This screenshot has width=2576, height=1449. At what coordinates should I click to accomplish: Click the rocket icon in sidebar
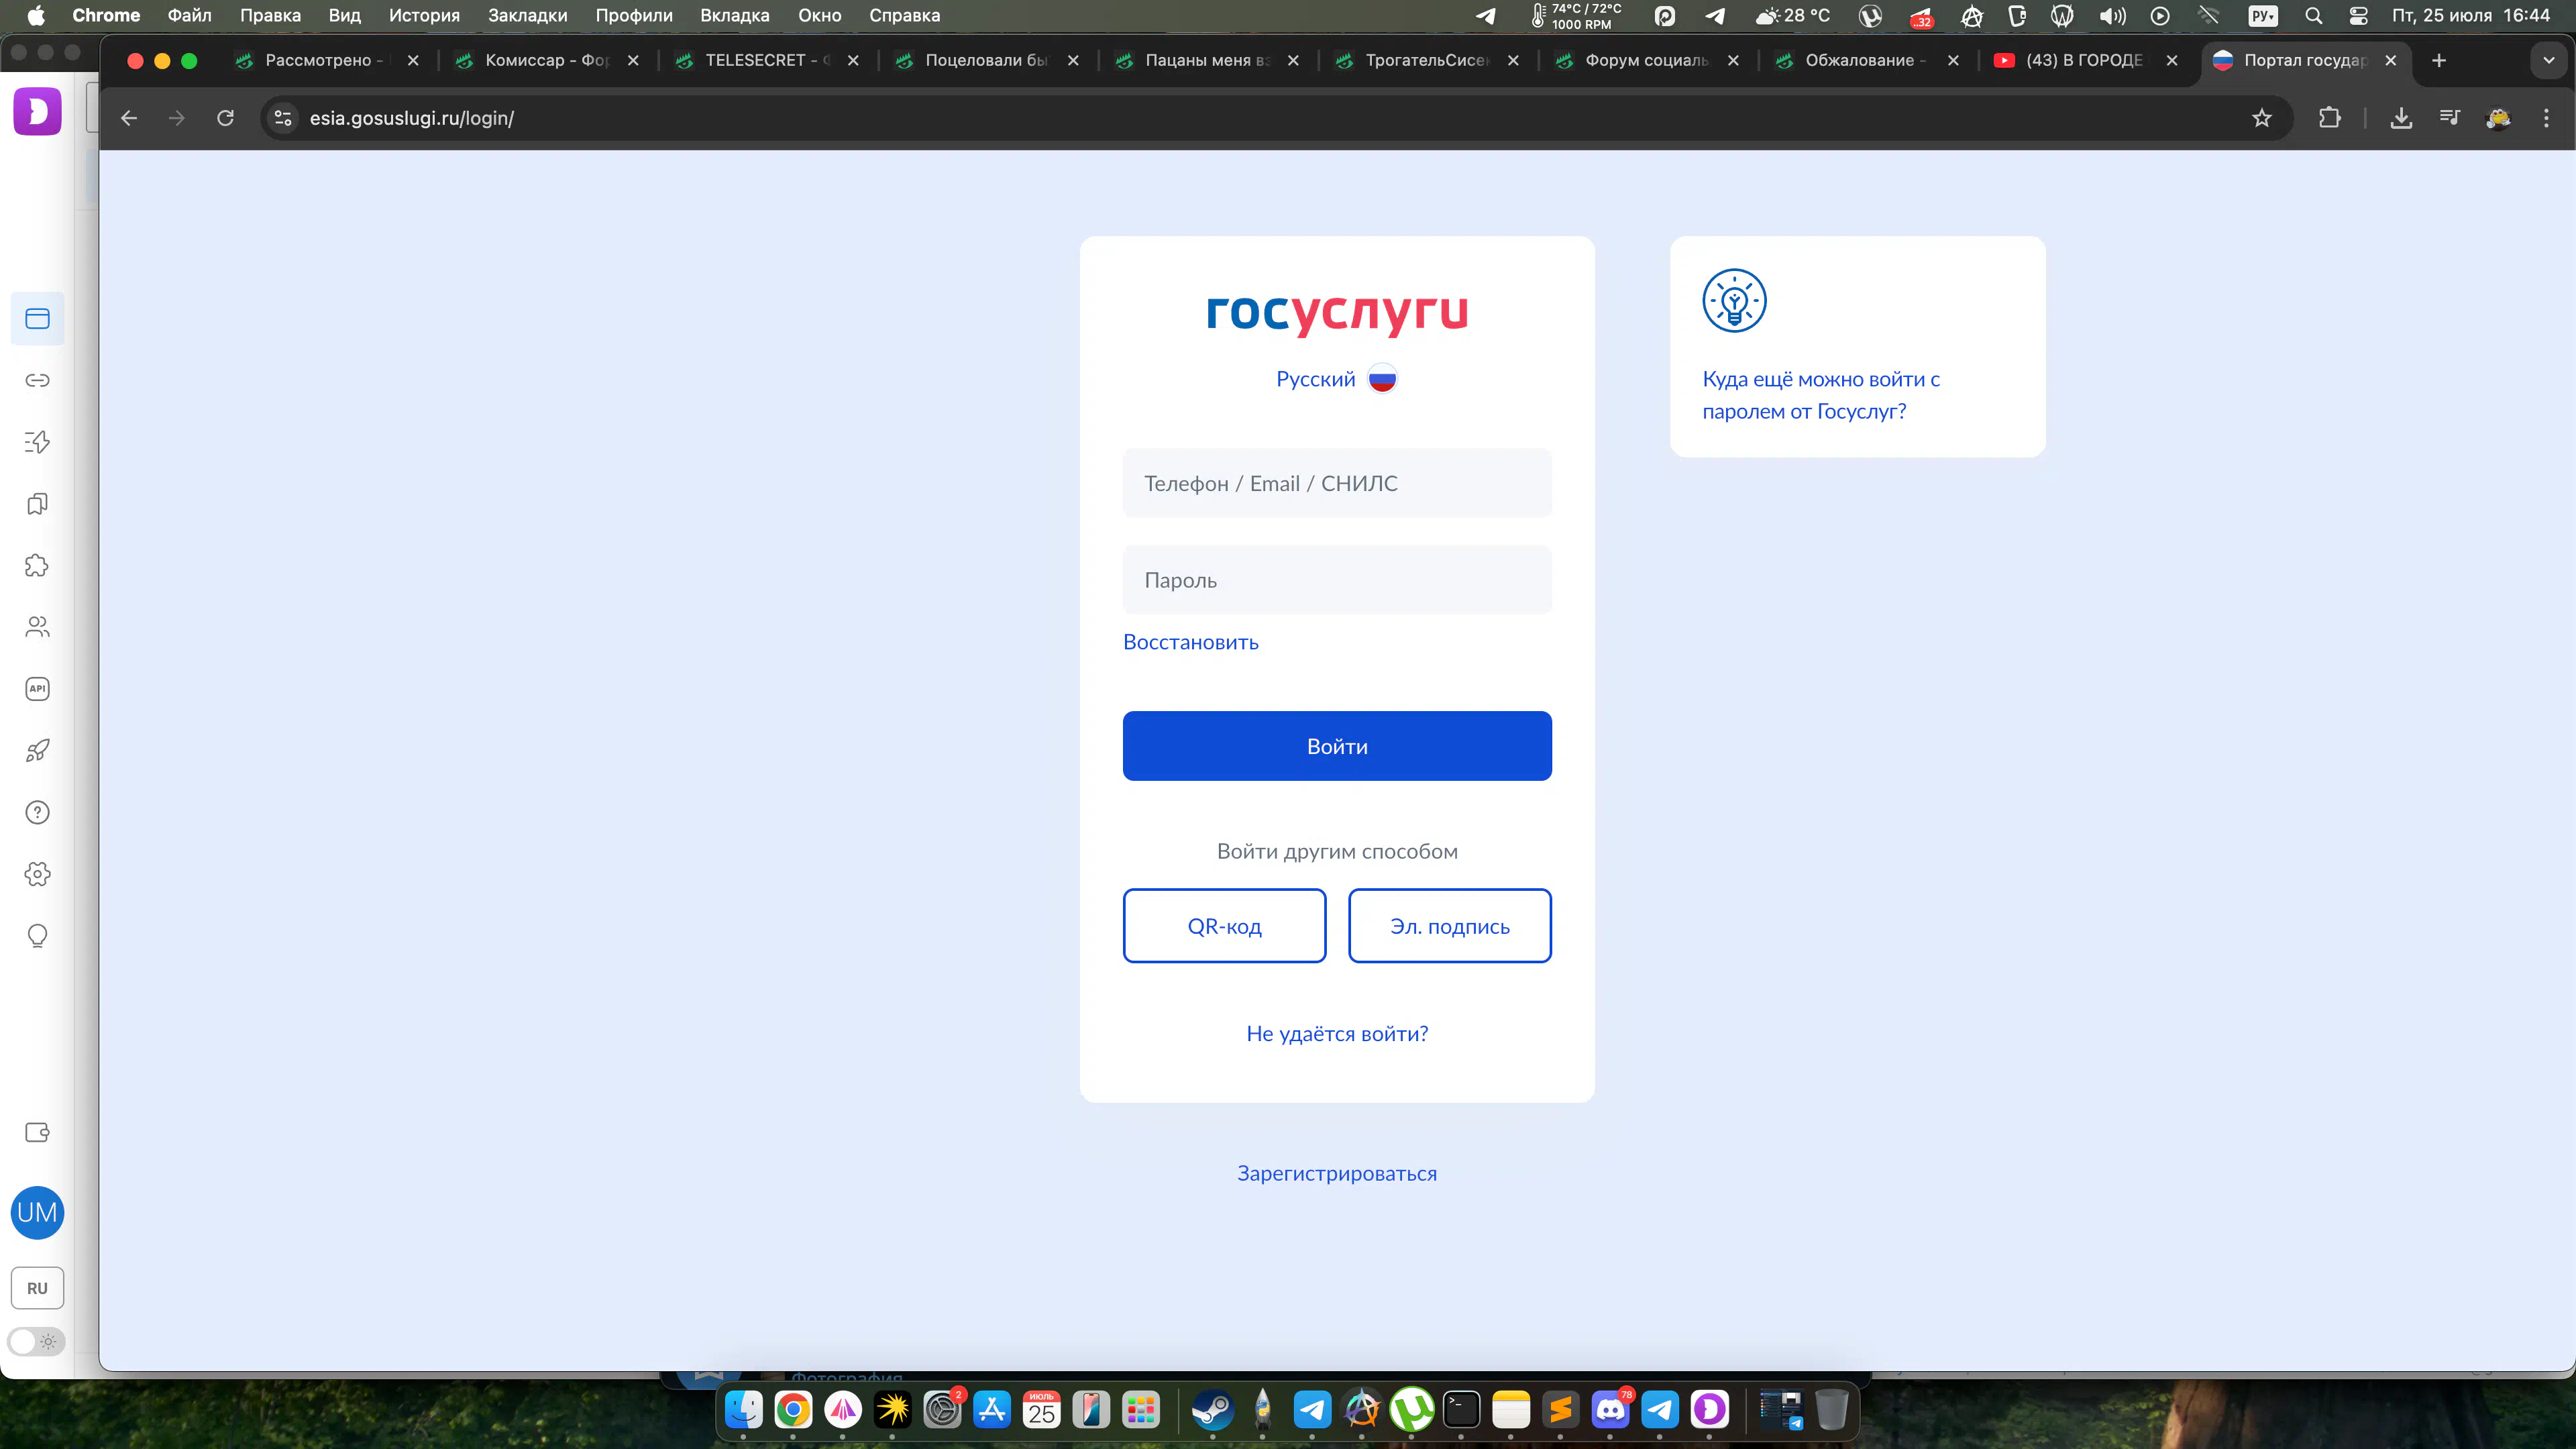tap(37, 751)
